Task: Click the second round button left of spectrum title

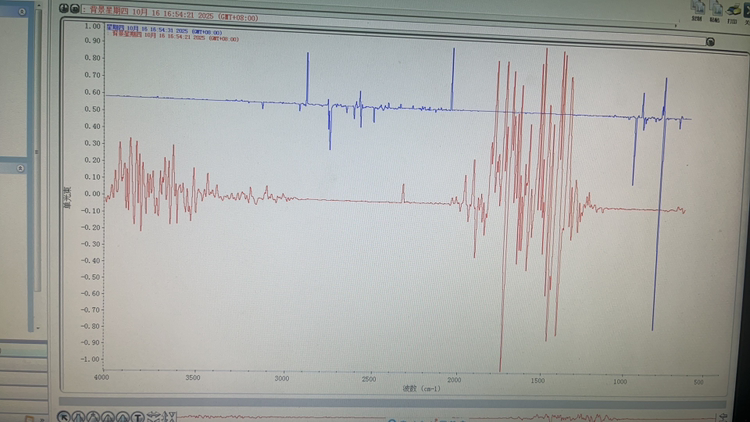Action: coord(75,9)
